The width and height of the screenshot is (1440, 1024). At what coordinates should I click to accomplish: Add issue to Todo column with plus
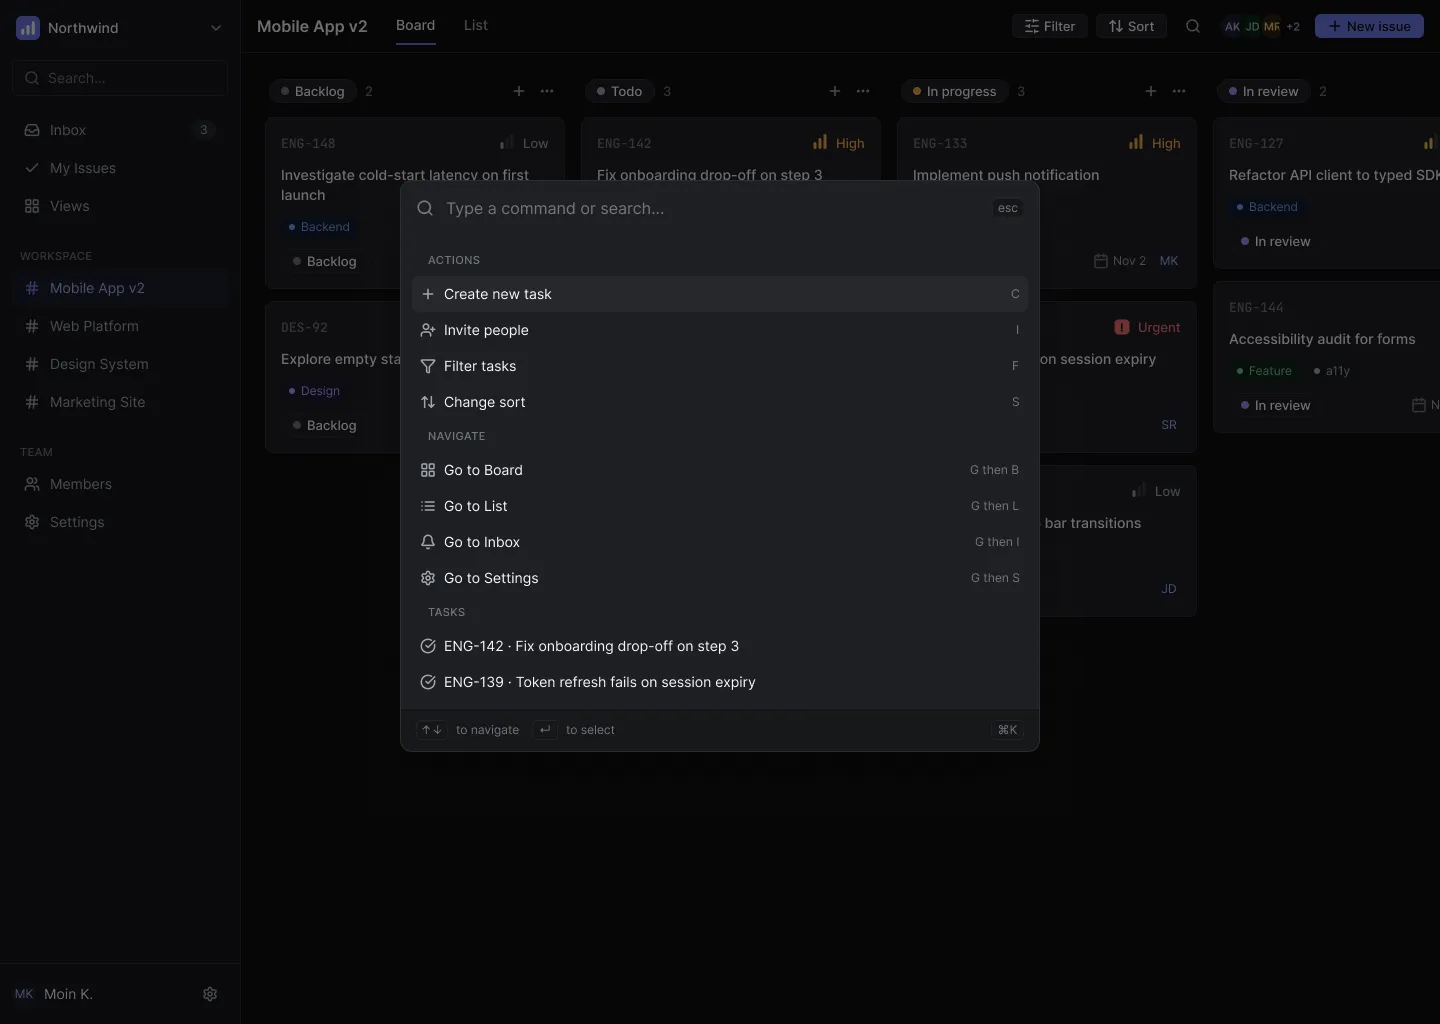click(x=835, y=91)
